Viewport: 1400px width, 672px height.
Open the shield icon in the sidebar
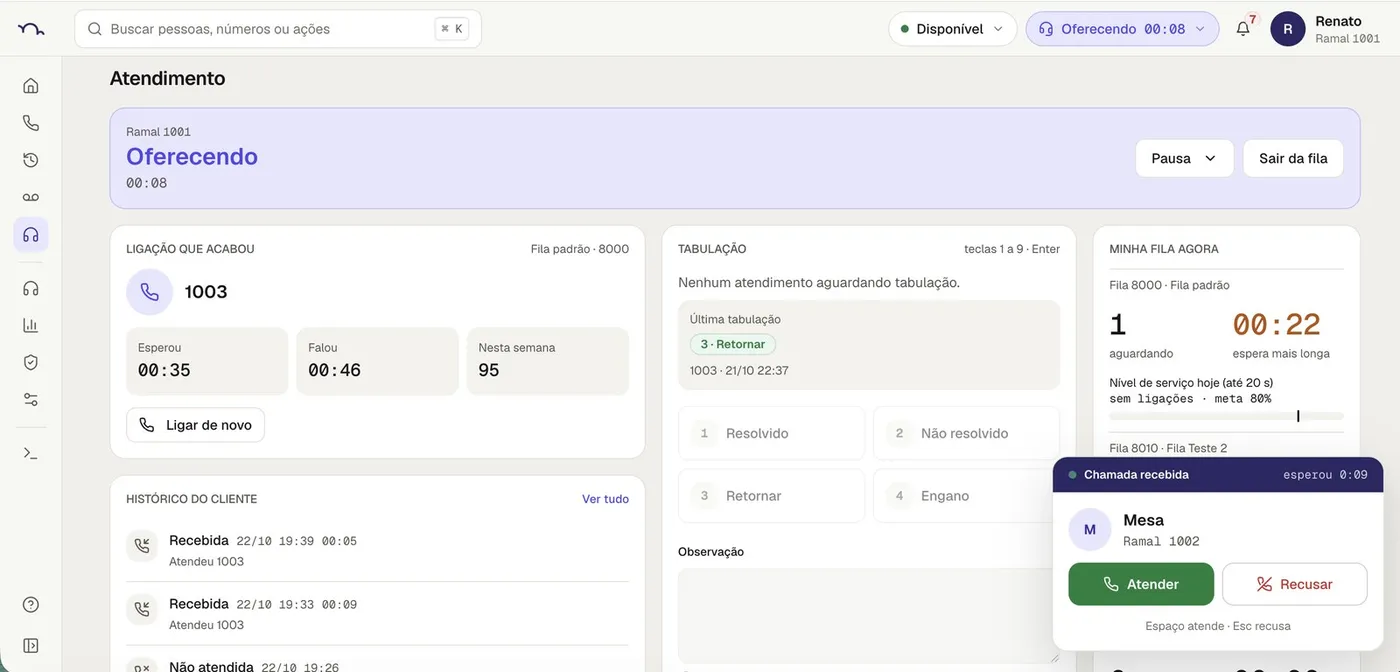point(31,362)
